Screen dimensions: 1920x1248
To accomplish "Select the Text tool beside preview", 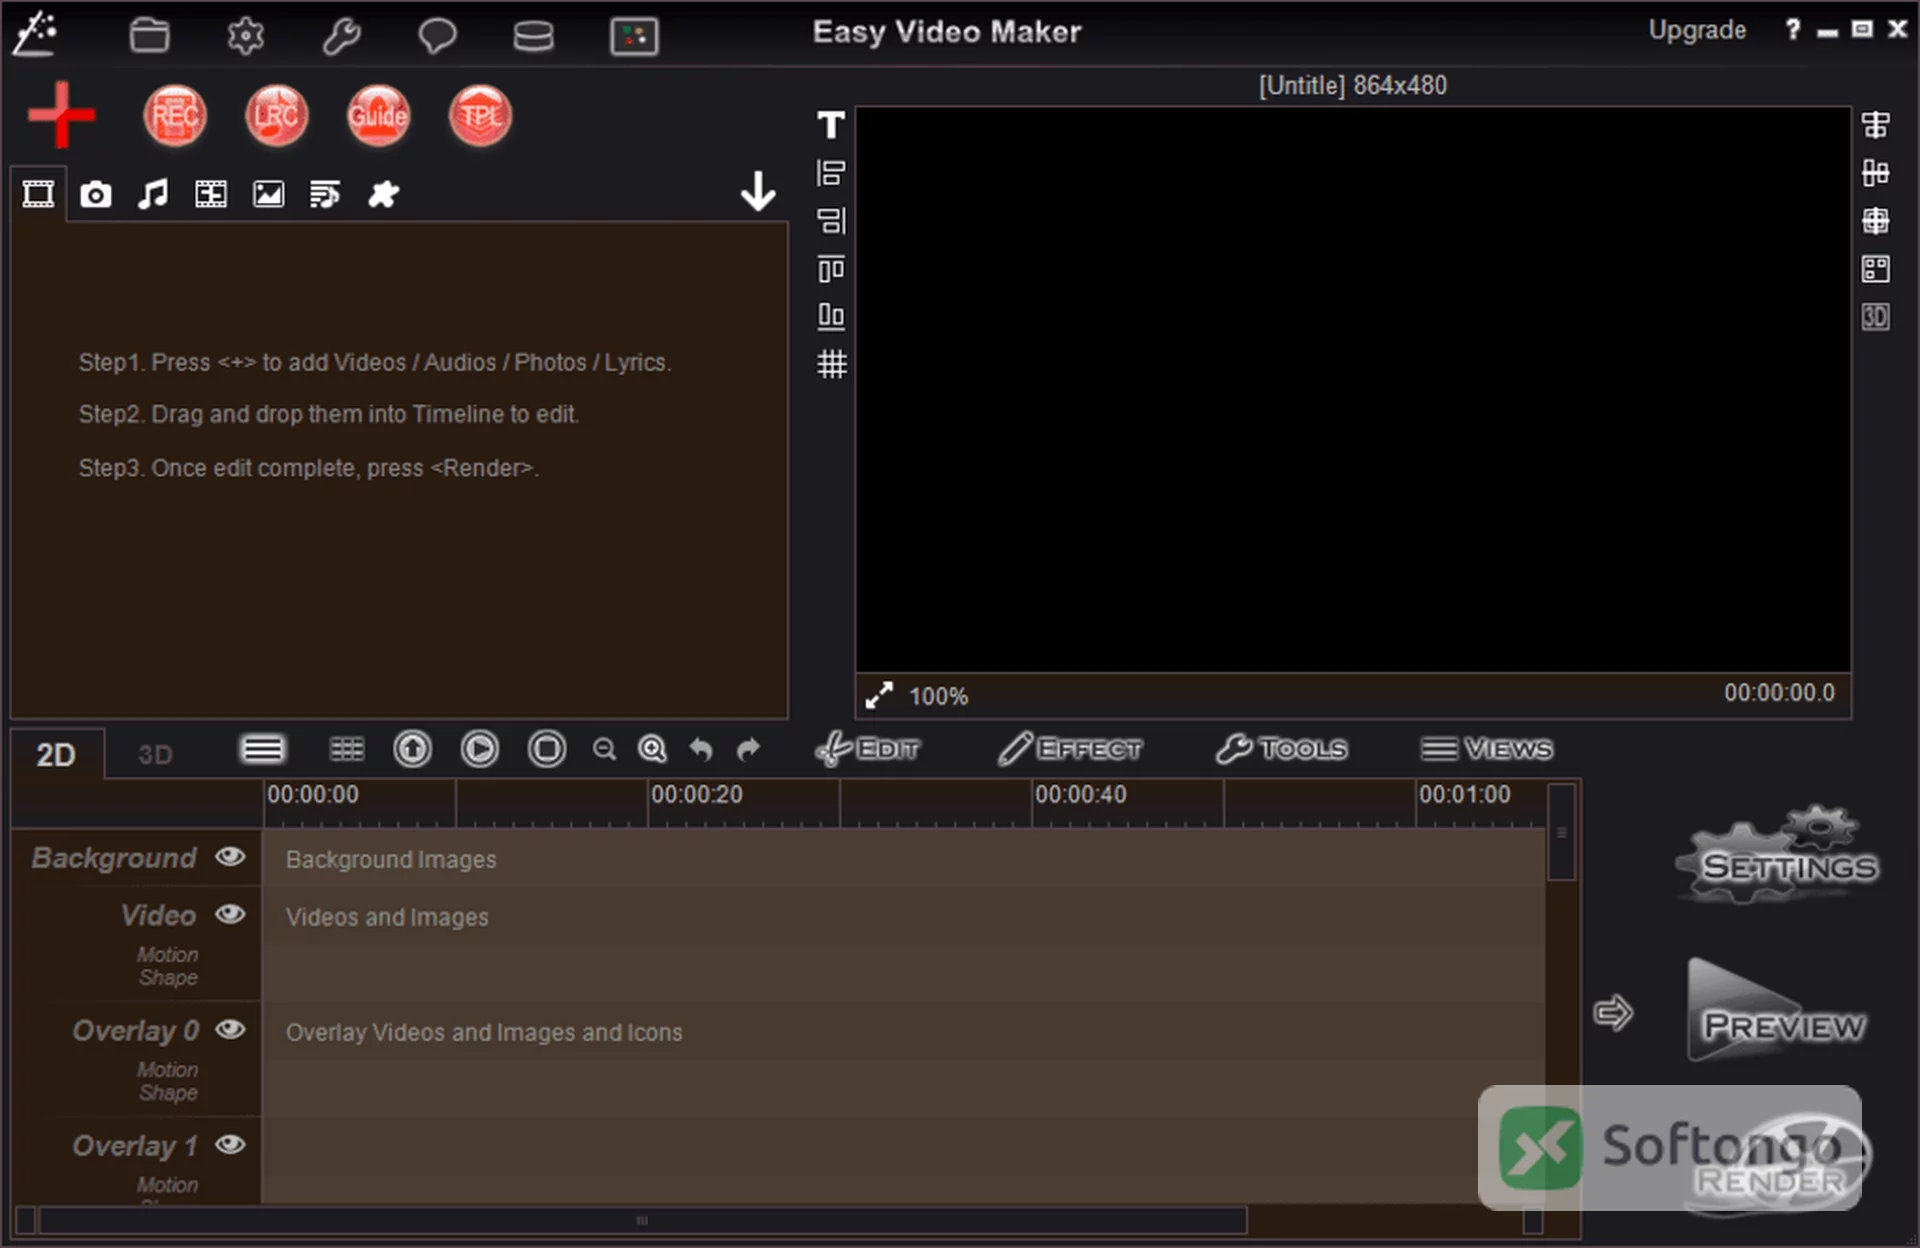I will [x=831, y=125].
